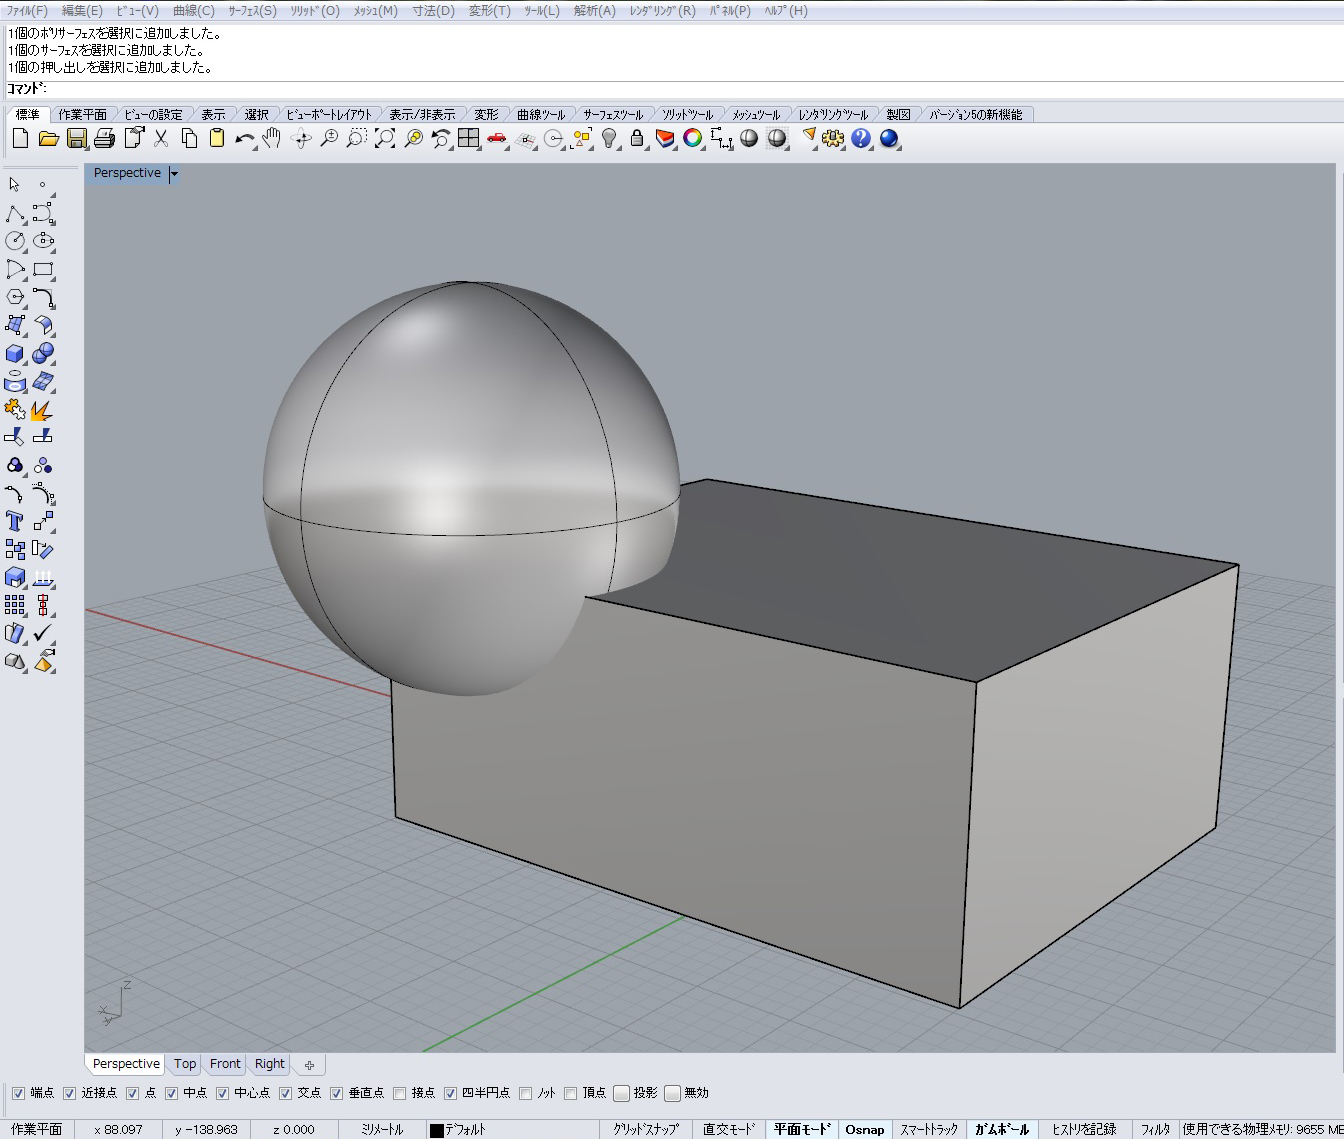
Task: Click the Paste clipboard icon
Action: (x=217, y=139)
